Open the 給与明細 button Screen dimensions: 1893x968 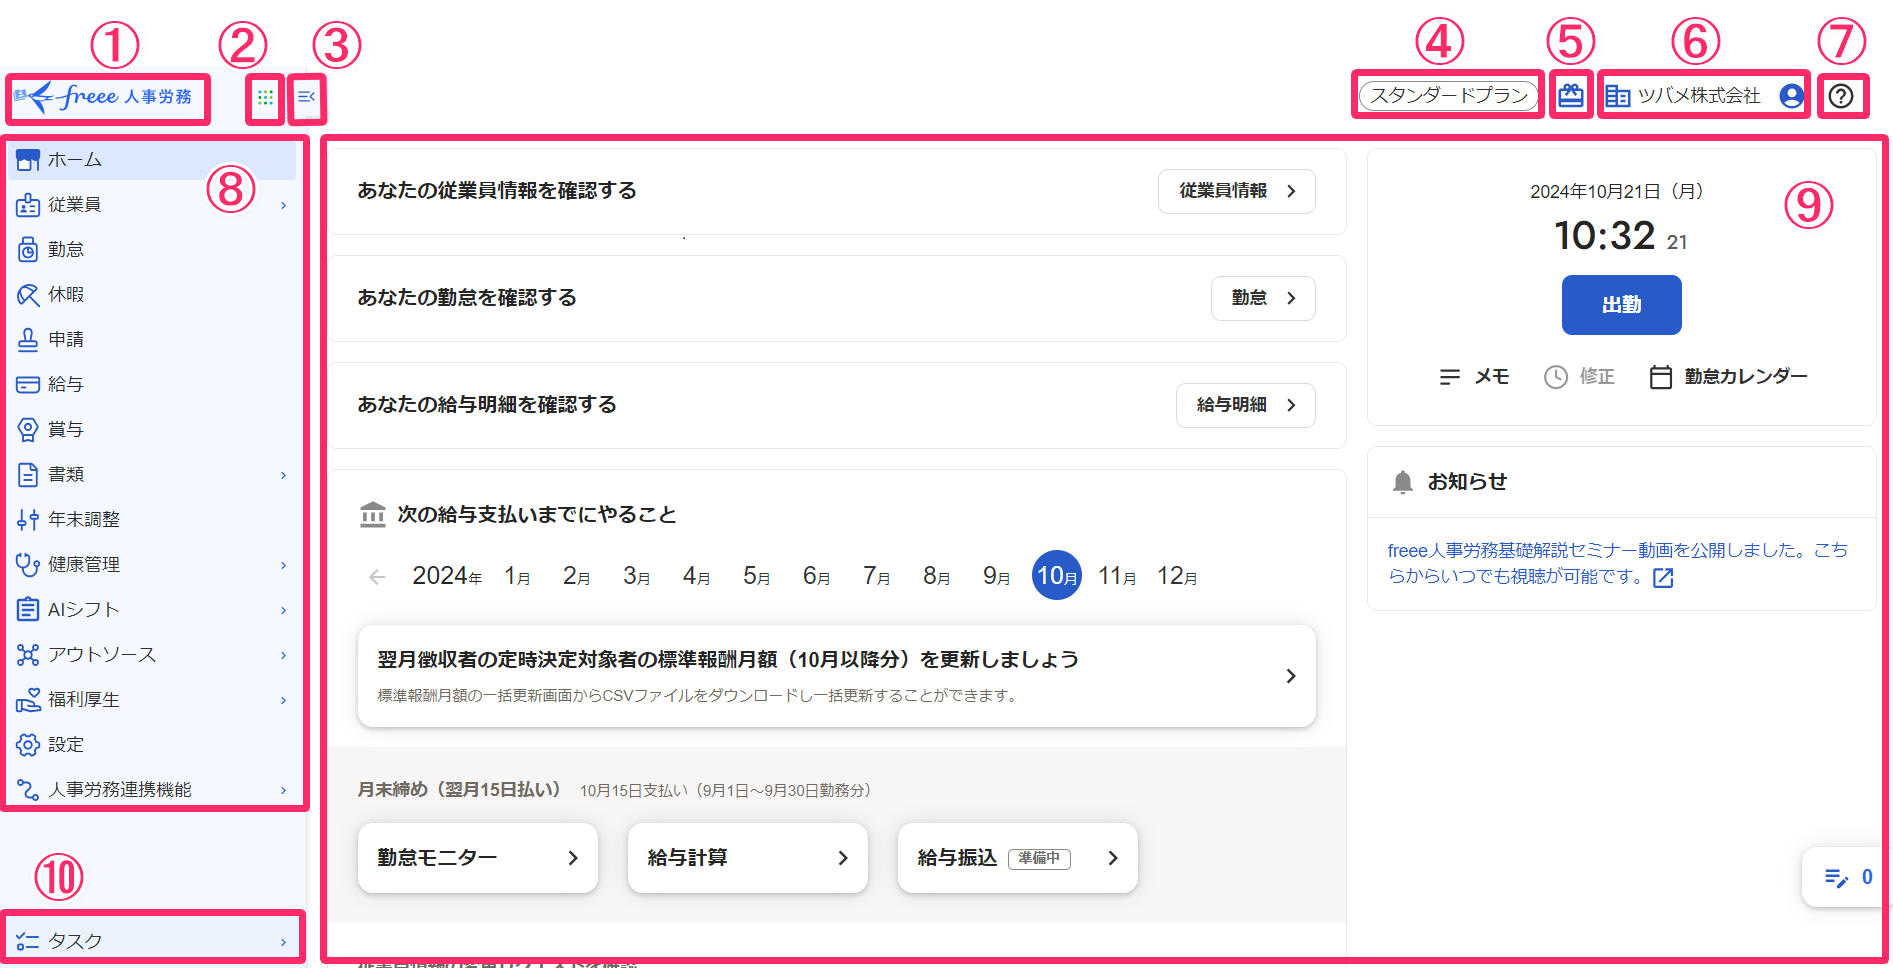pos(1245,405)
